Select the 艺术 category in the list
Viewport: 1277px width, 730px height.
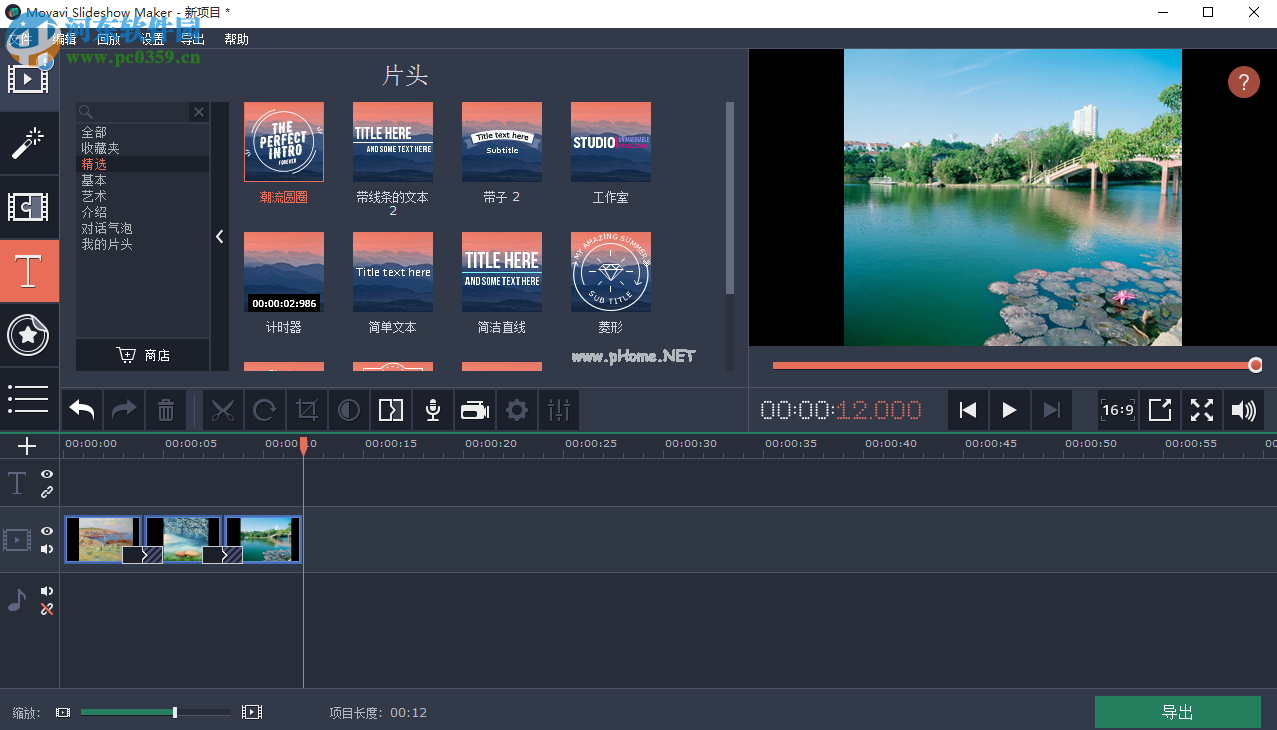coord(94,196)
